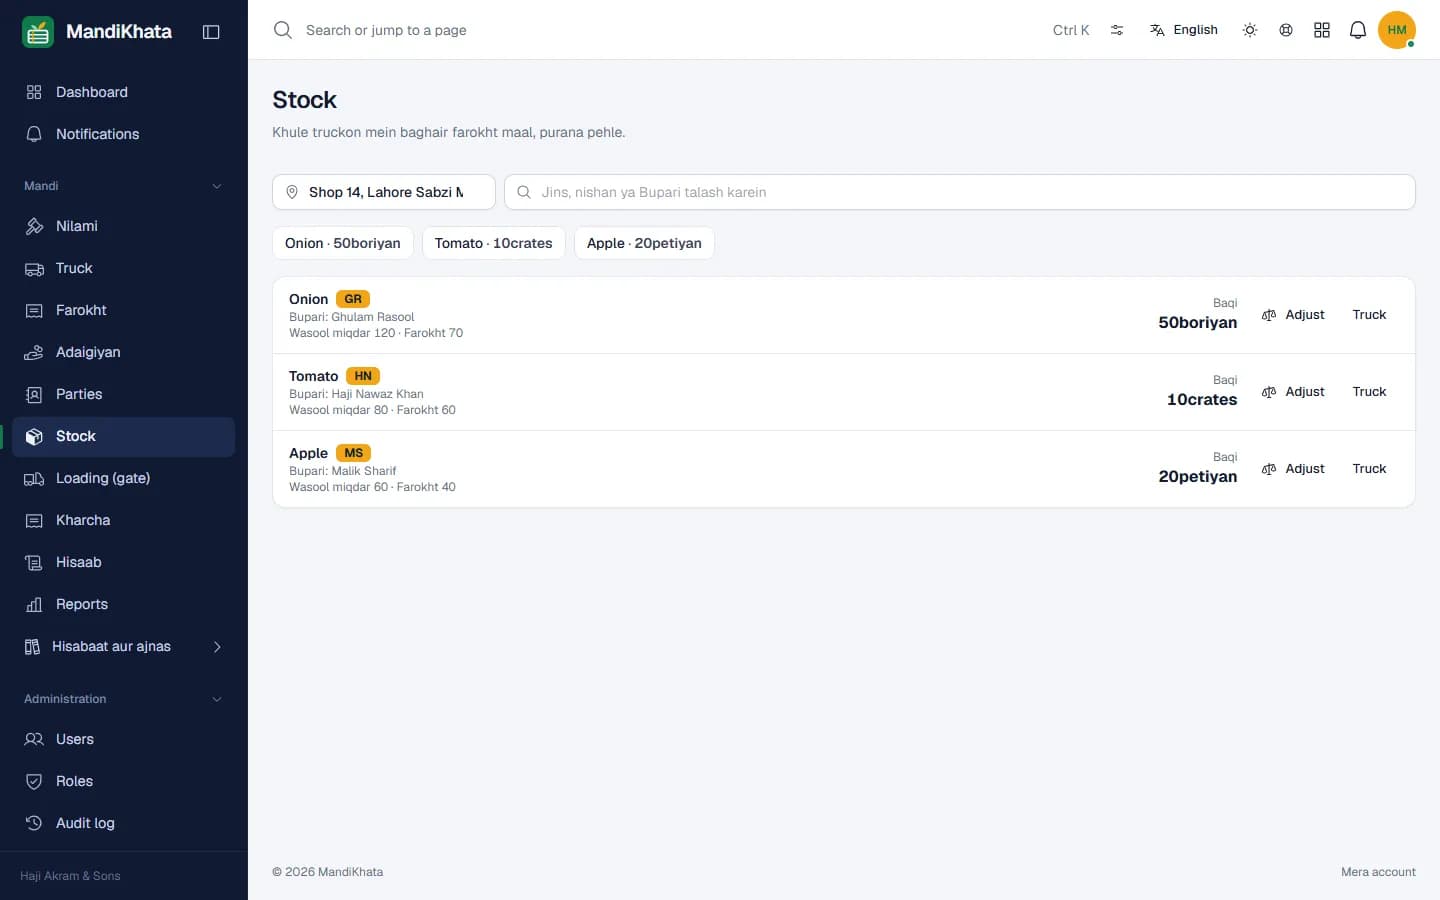Expand the Hisabaat aur ajnas submenu
1440x900 pixels.
124,646
